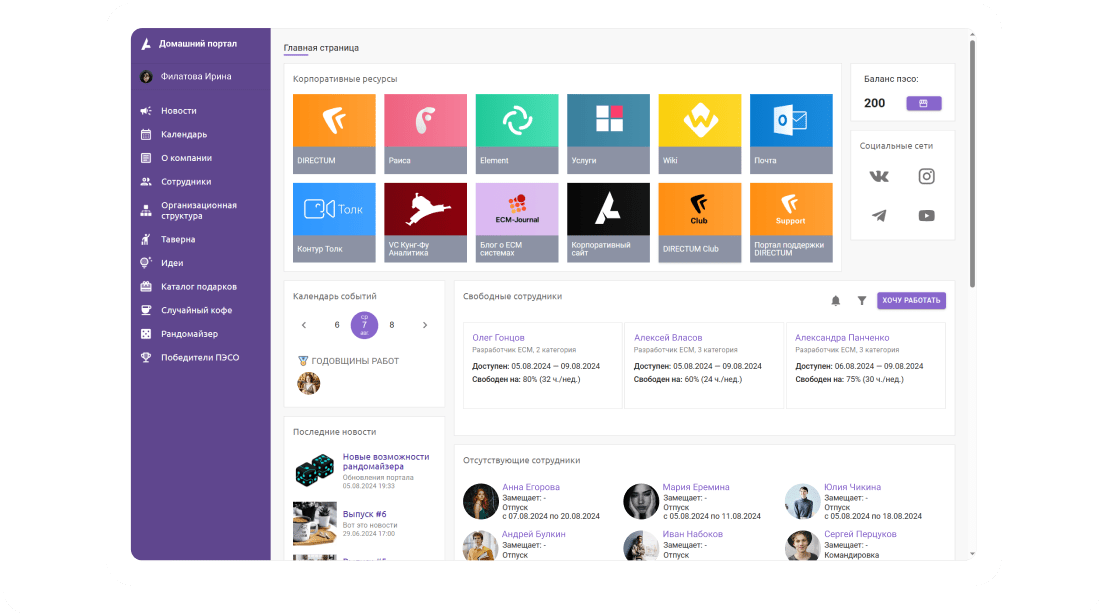Image resolution: width=1100 pixels, height=613 pixels.
Task: Open VC Кунг-фу Аналитика tile
Action: point(425,222)
